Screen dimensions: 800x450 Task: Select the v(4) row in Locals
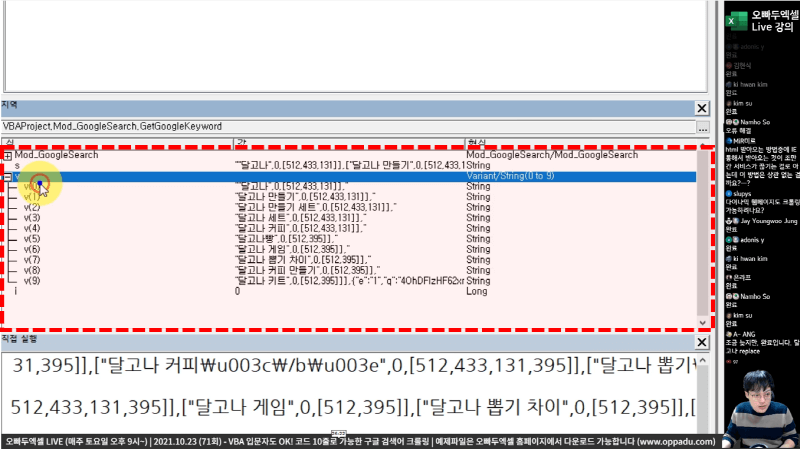coord(349,228)
